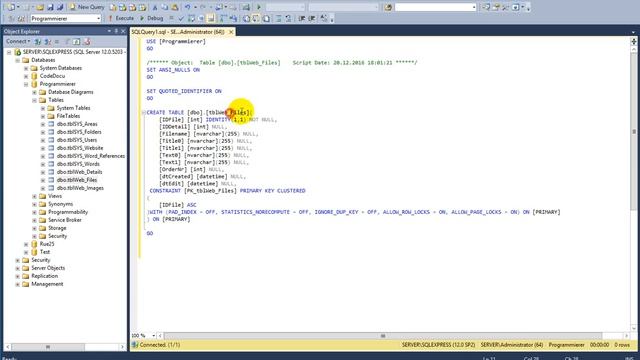This screenshot has height=360, width=640.
Task: Select the dbo.tblSYS_Areas table
Action: pyautogui.click(x=77, y=124)
